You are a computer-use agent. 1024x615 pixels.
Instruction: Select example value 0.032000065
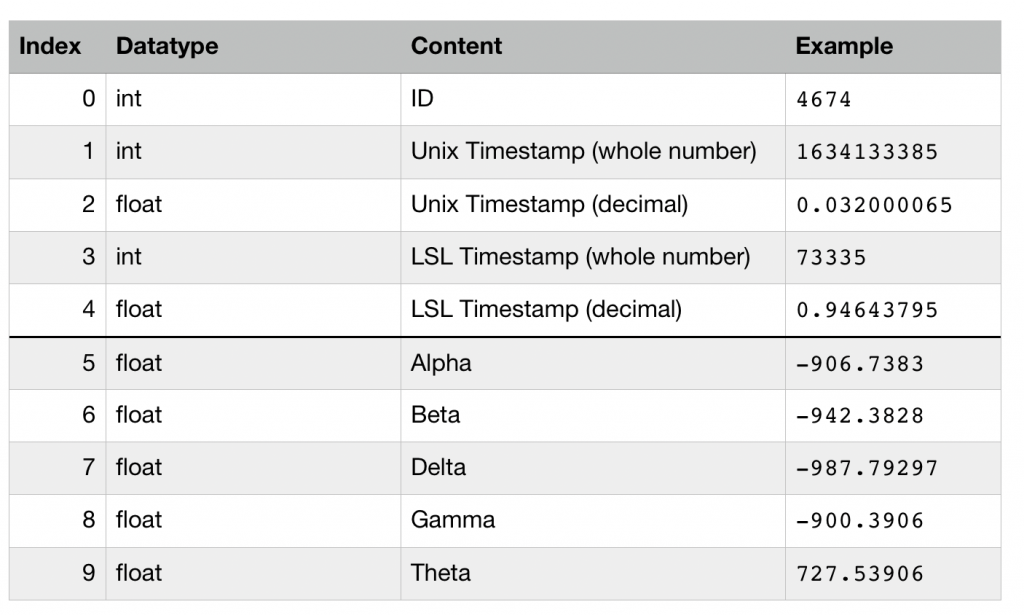(x=874, y=205)
